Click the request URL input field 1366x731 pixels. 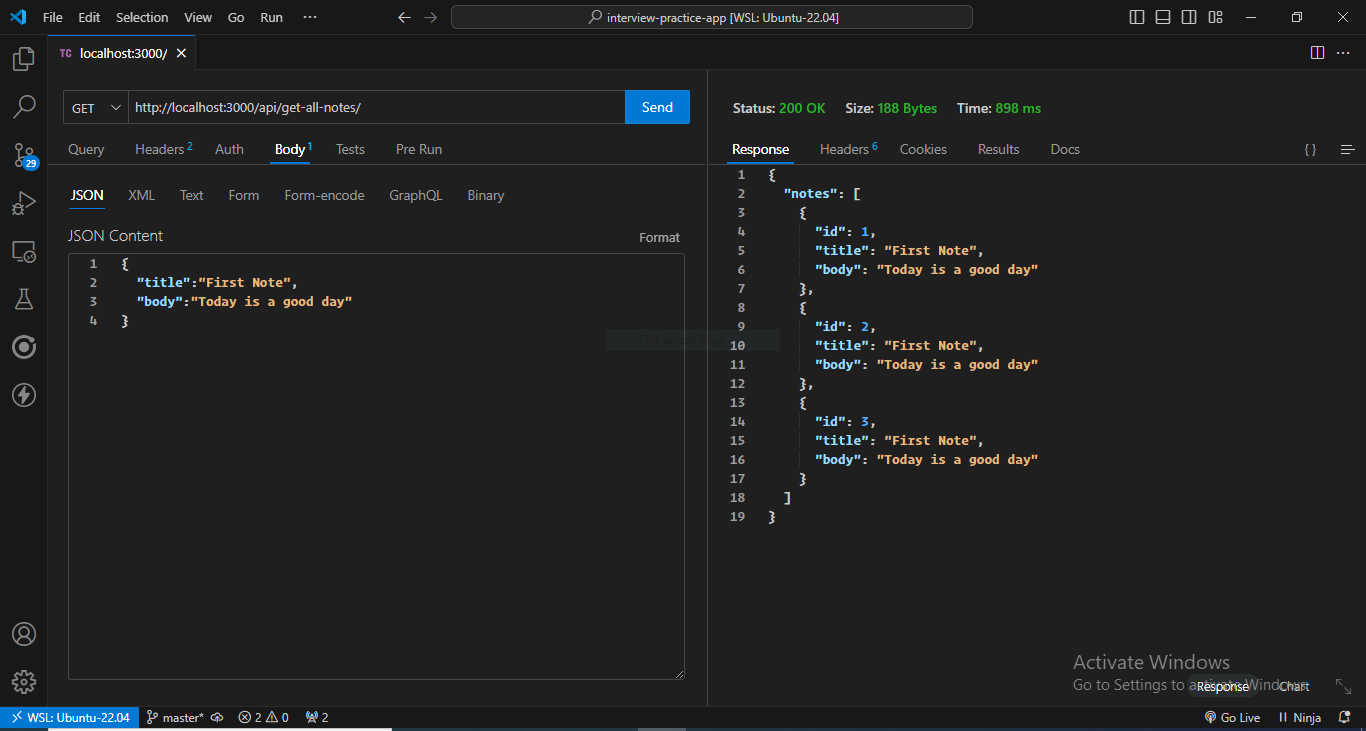pos(376,107)
